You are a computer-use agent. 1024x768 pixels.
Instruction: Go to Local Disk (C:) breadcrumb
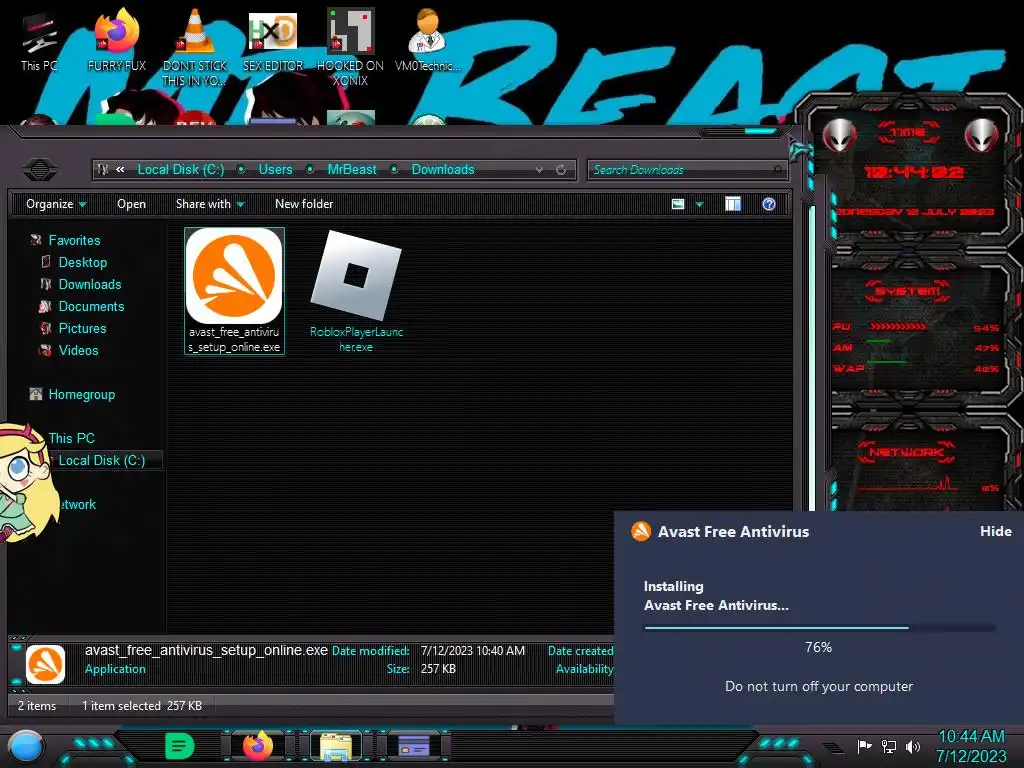pyautogui.click(x=181, y=170)
